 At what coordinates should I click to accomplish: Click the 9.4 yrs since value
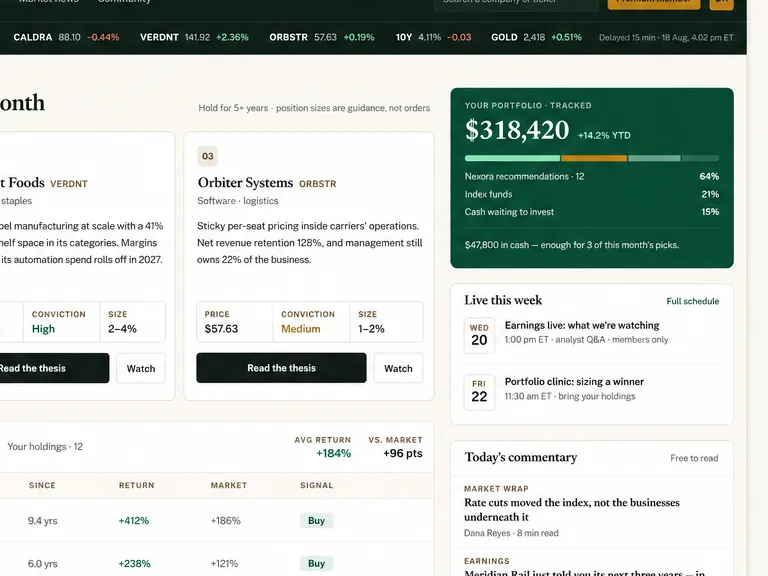43,521
